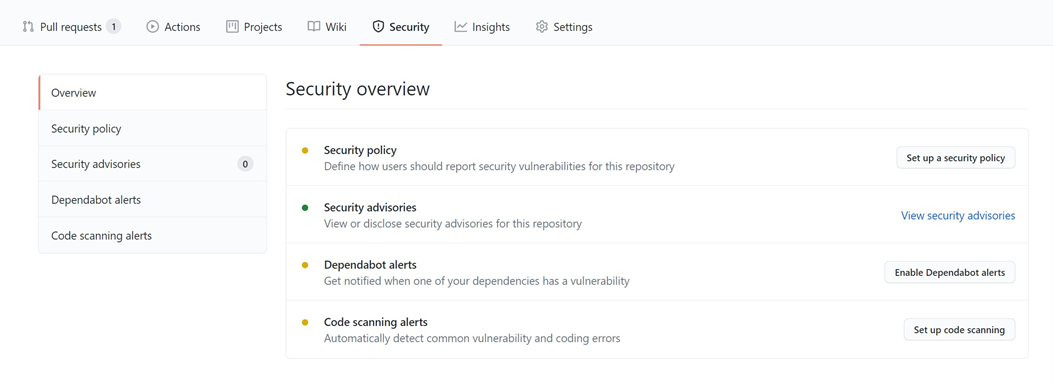Open Code scanning alerts in the sidebar
Image resolution: width=1053 pixels, height=386 pixels.
click(x=152, y=236)
